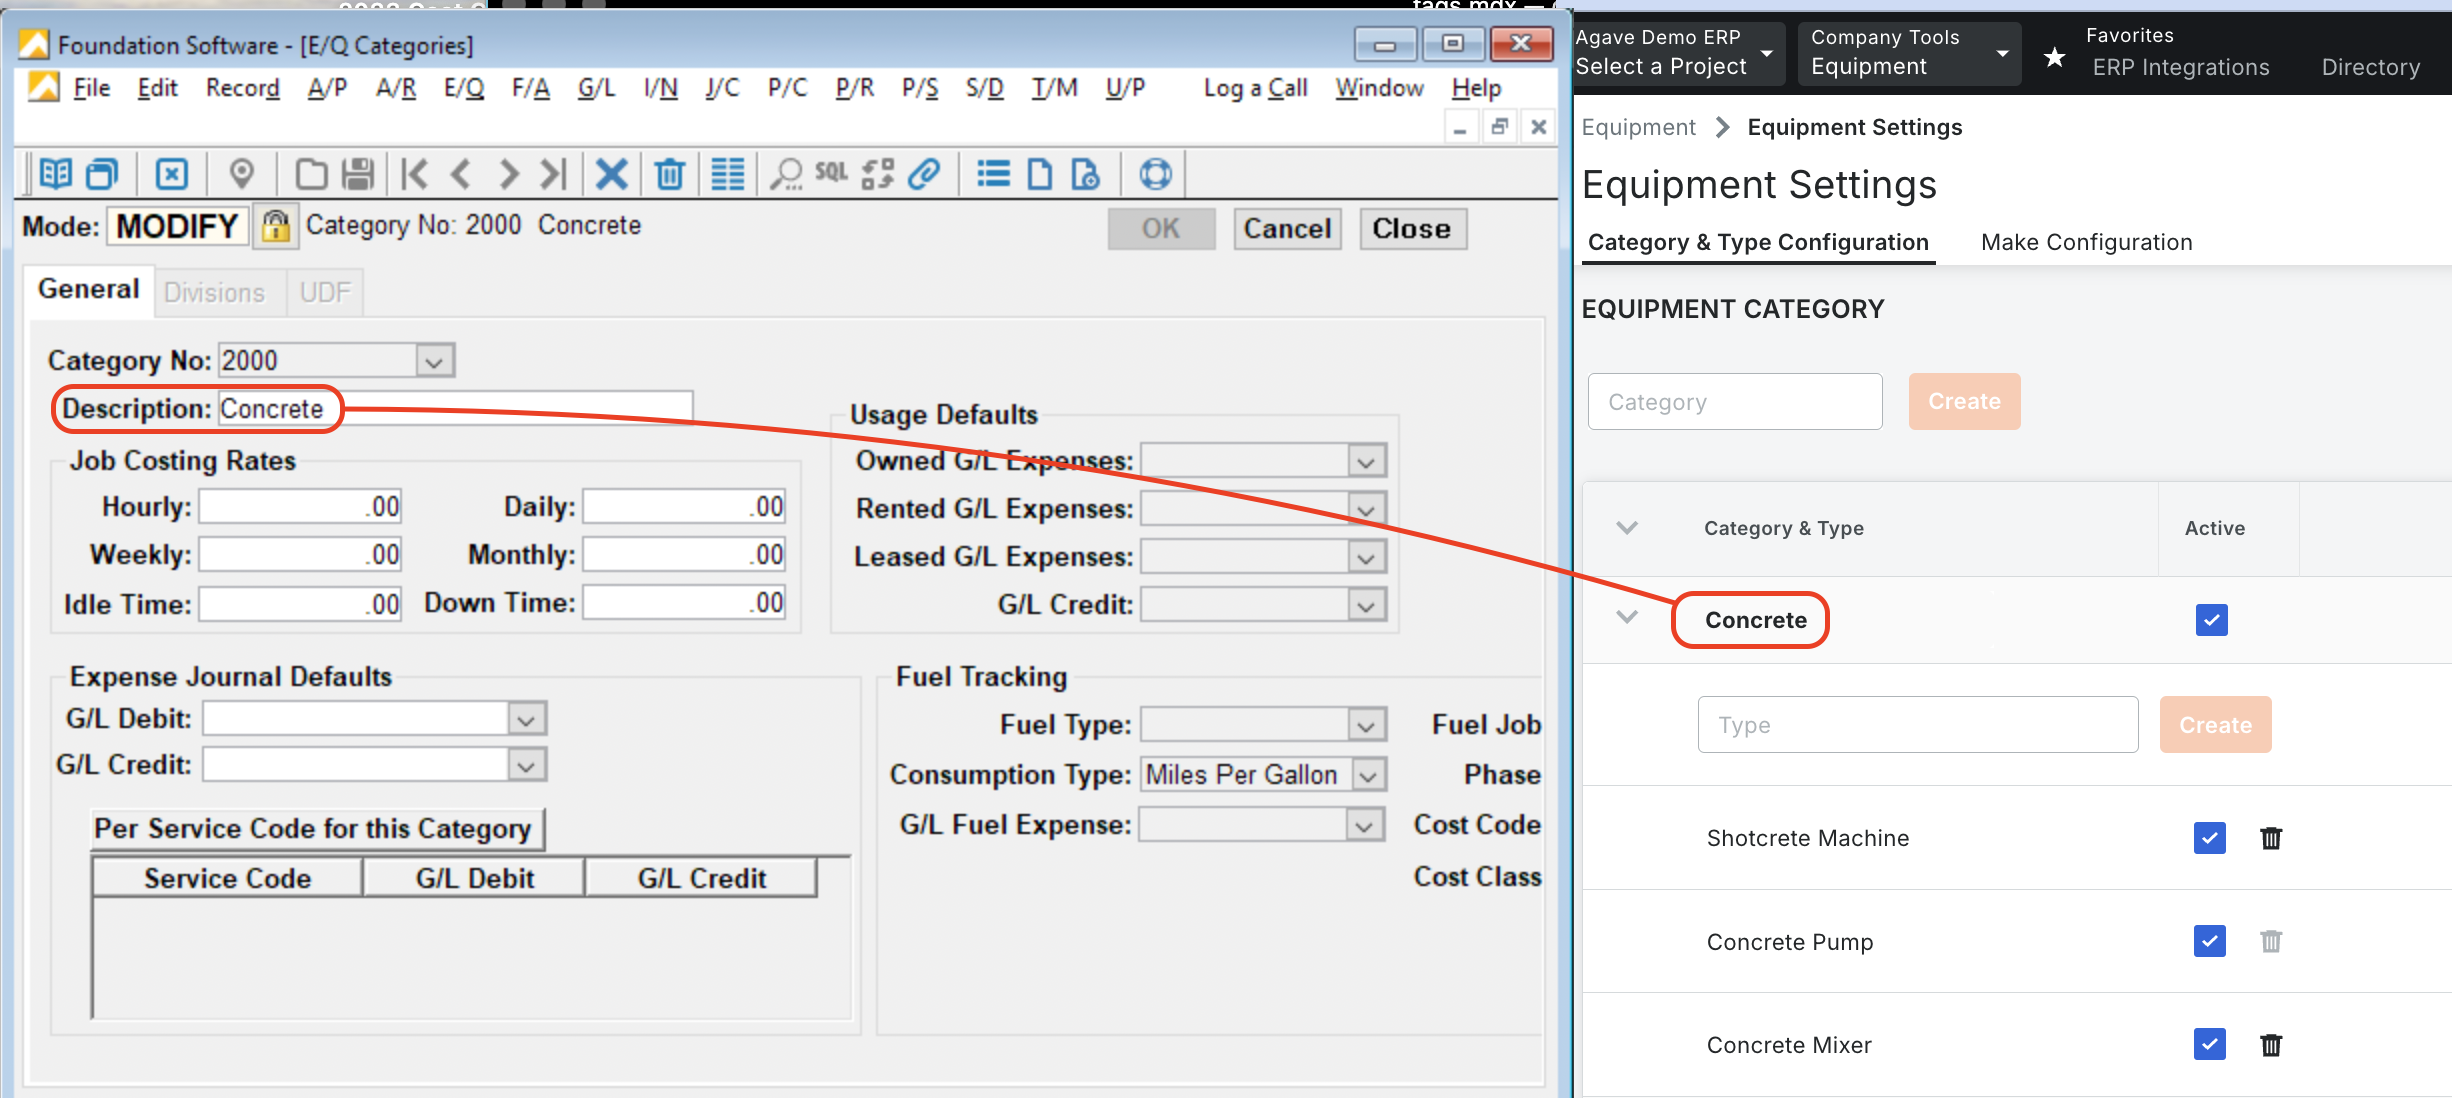Go to previous record arrow
Viewport: 2452px width, 1098px height.
(x=460, y=174)
